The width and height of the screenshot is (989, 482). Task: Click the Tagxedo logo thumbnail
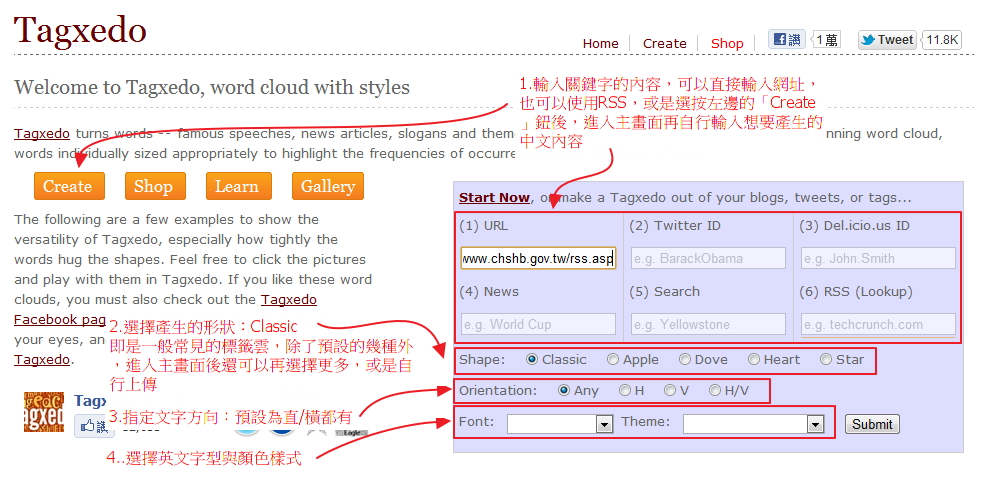pyautogui.click(x=44, y=412)
